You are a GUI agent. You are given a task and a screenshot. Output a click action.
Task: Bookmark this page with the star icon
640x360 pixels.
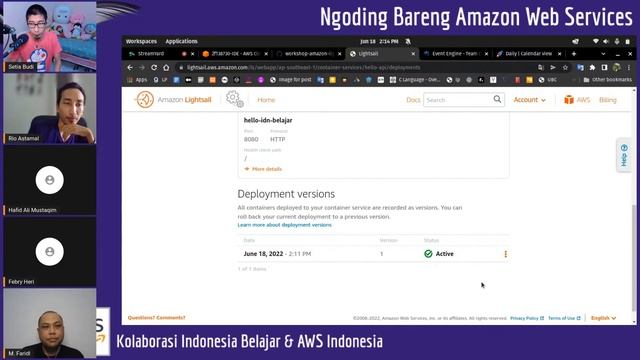tap(565, 67)
